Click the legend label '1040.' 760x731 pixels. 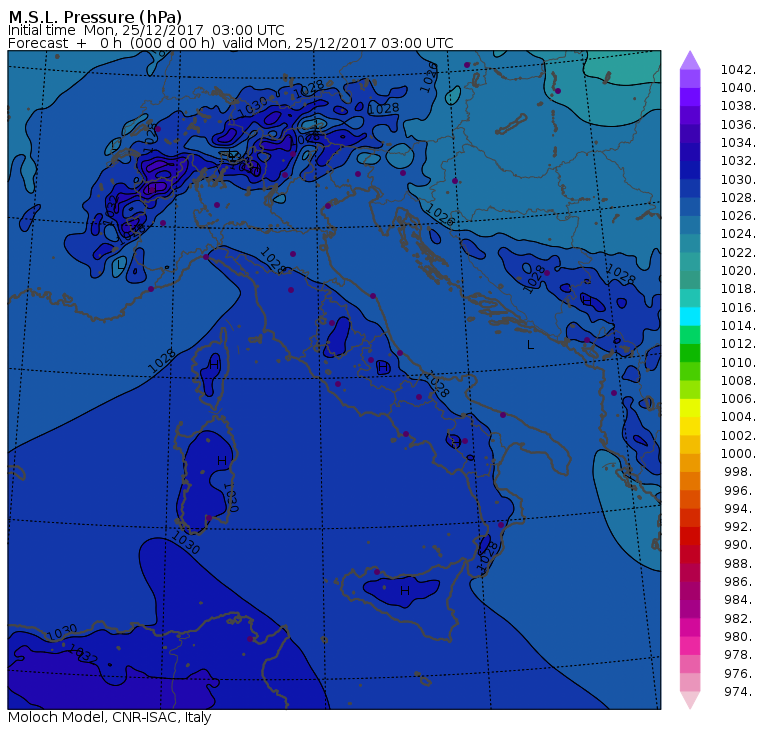(738, 88)
